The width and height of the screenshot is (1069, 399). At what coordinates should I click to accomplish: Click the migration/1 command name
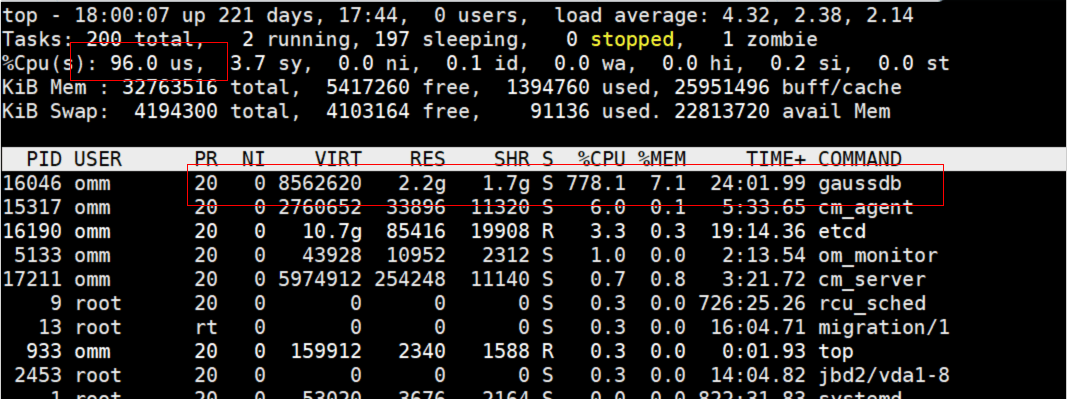tap(884, 327)
